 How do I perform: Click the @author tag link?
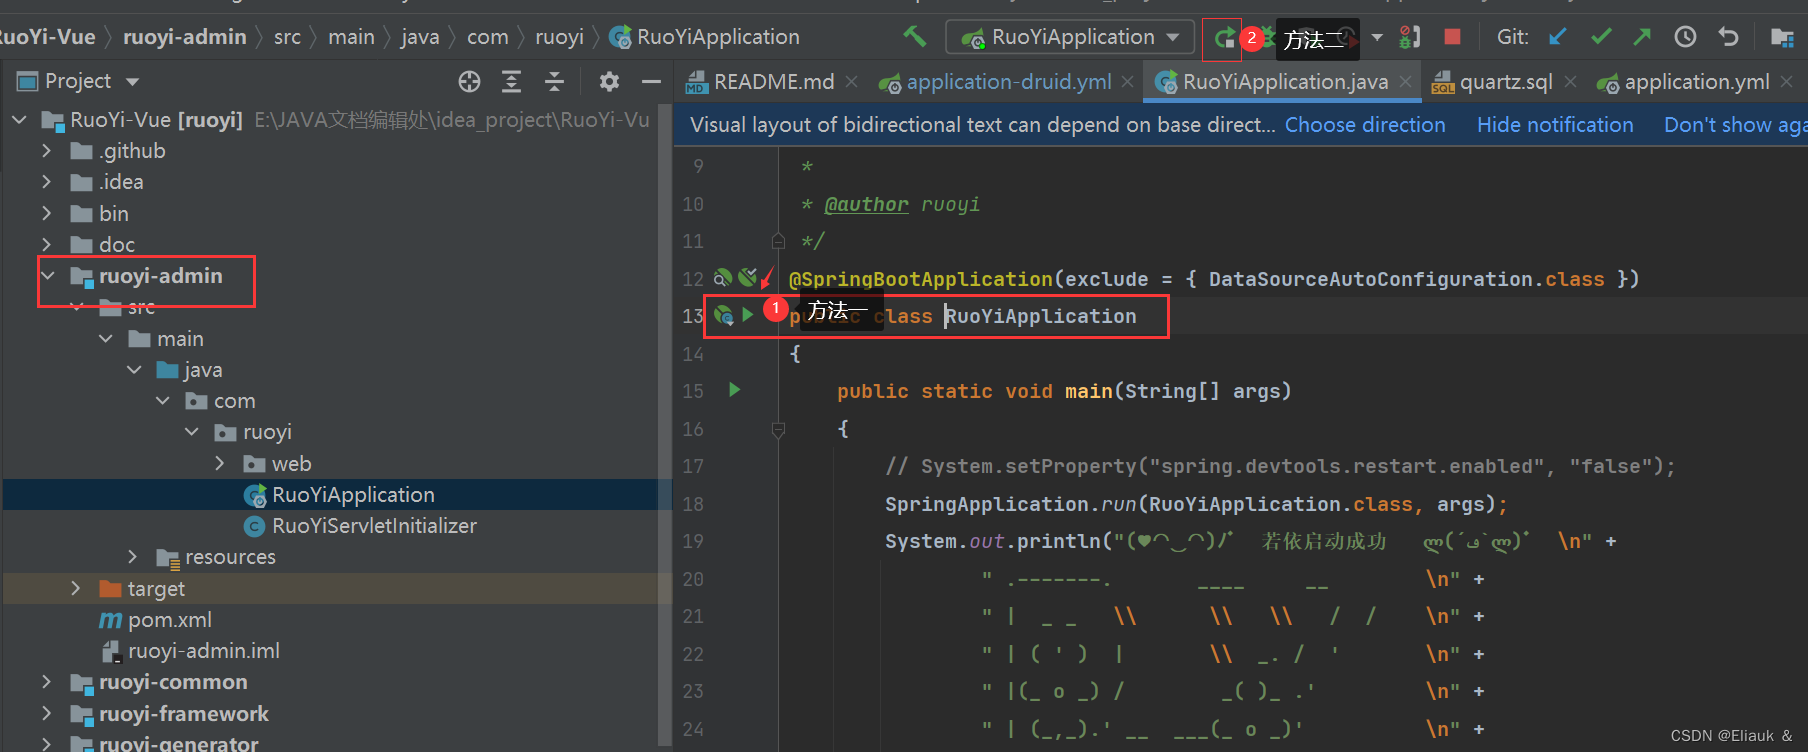866,204
